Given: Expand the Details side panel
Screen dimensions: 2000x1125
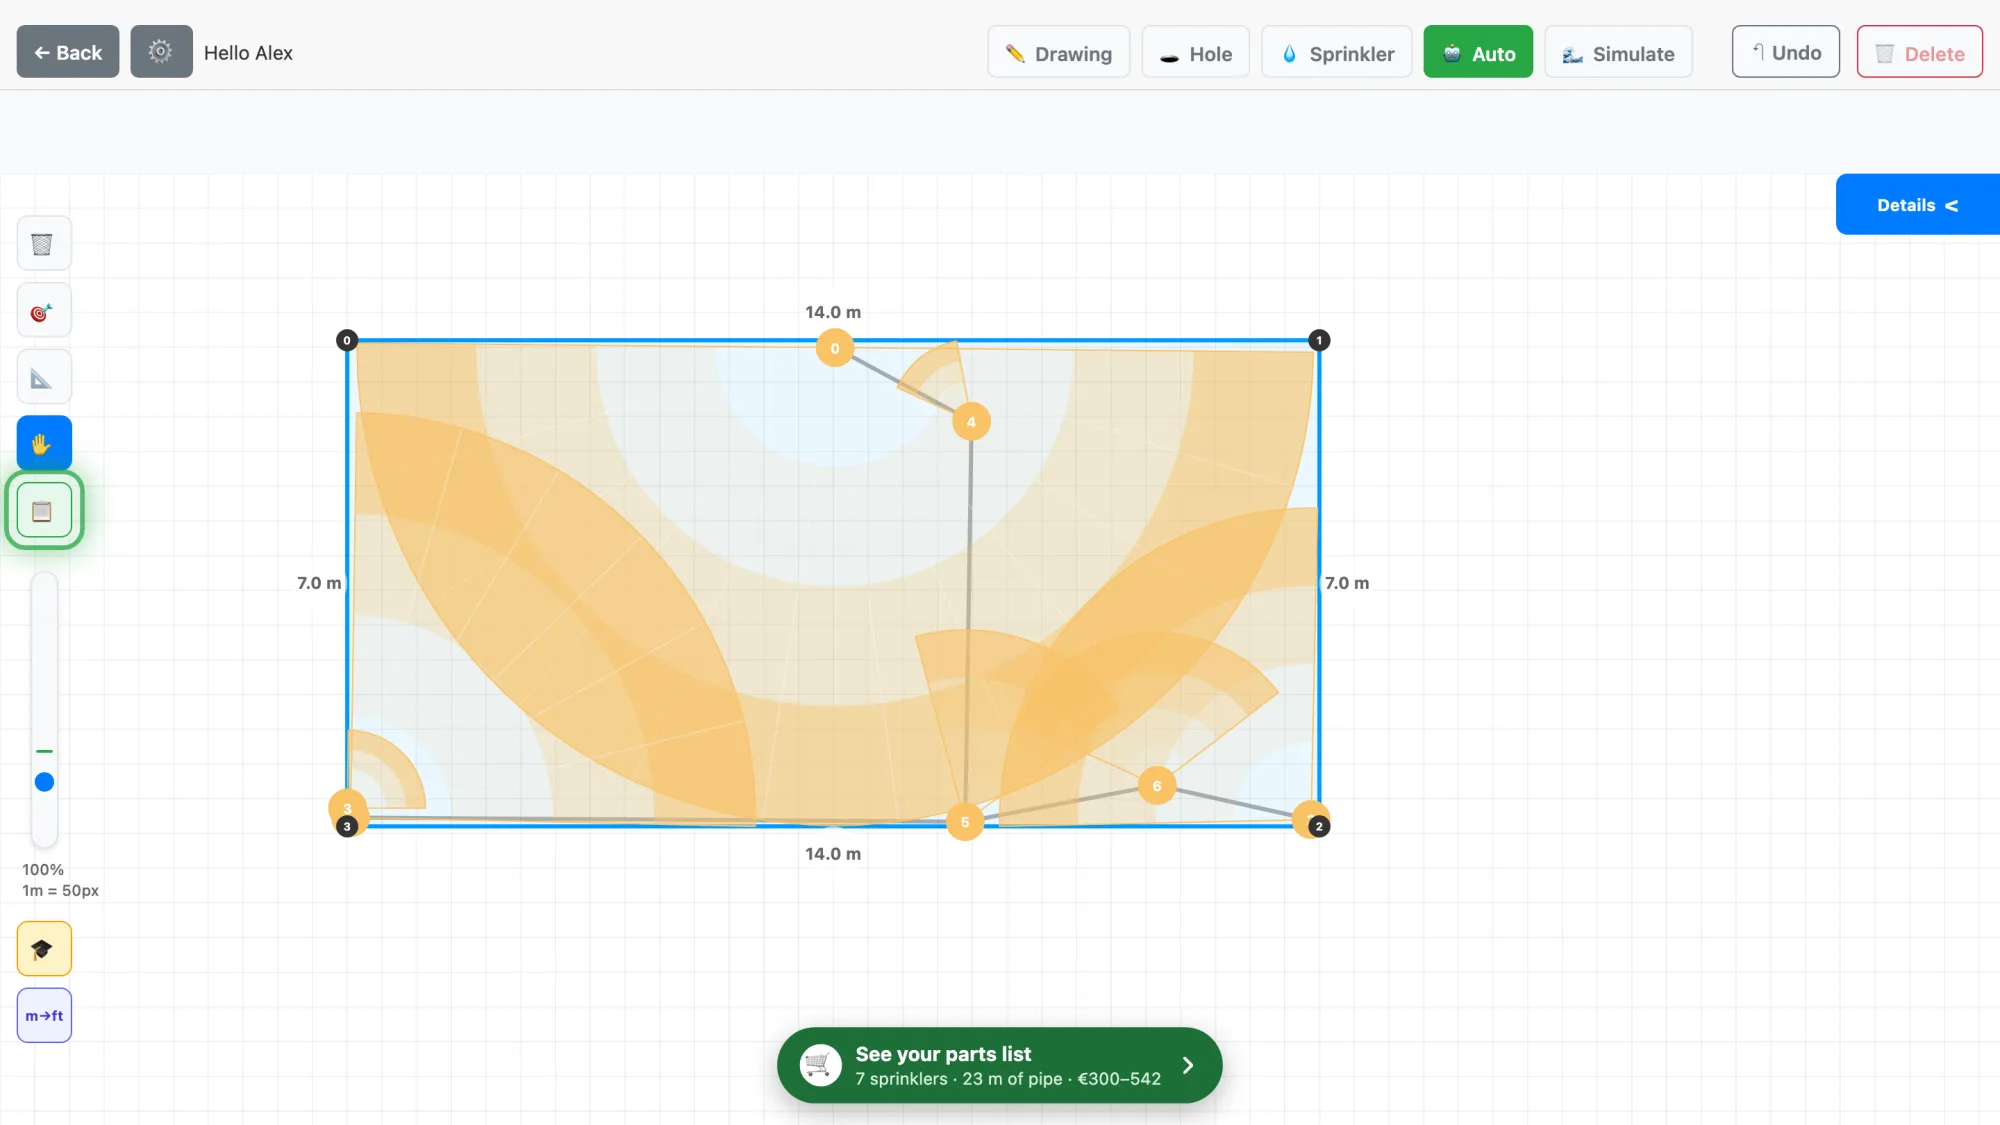Looking at the screenshot, I should tap(1917, 205).
